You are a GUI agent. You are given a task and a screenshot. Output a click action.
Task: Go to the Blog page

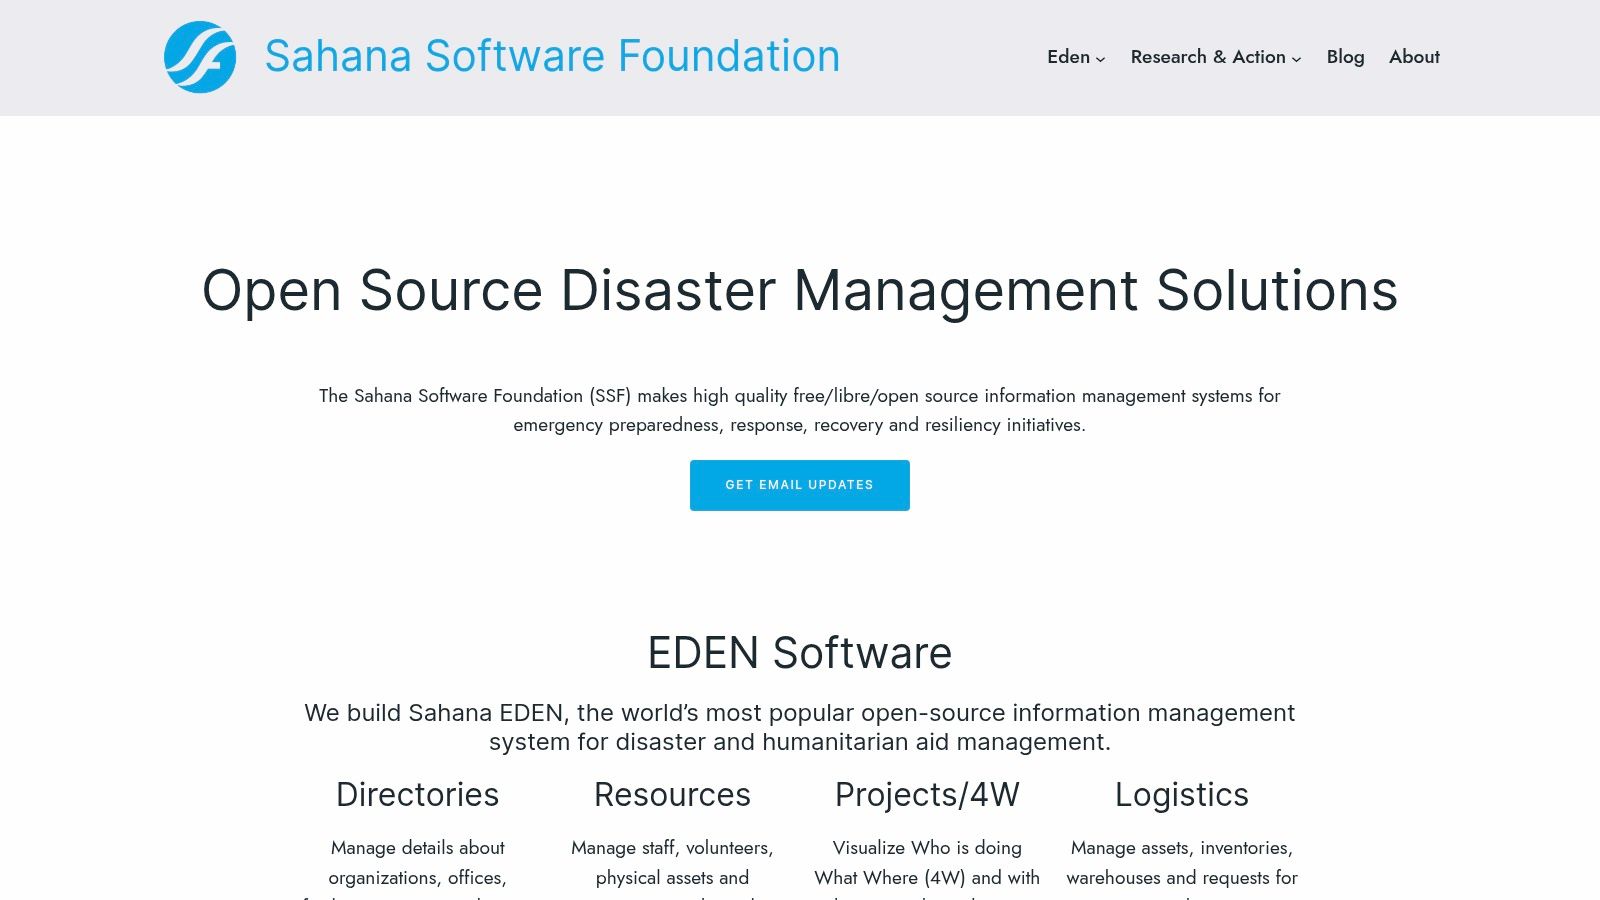1345,57
